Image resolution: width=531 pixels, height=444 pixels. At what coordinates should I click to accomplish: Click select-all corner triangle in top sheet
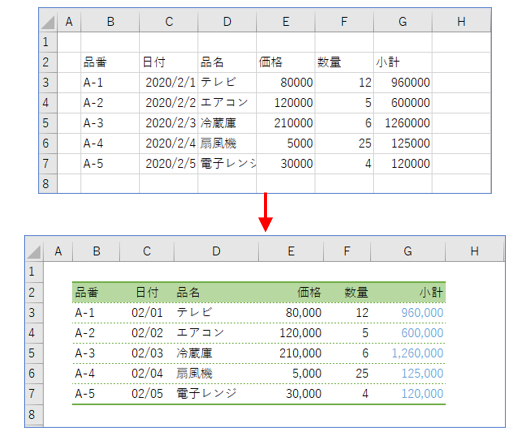48,22
